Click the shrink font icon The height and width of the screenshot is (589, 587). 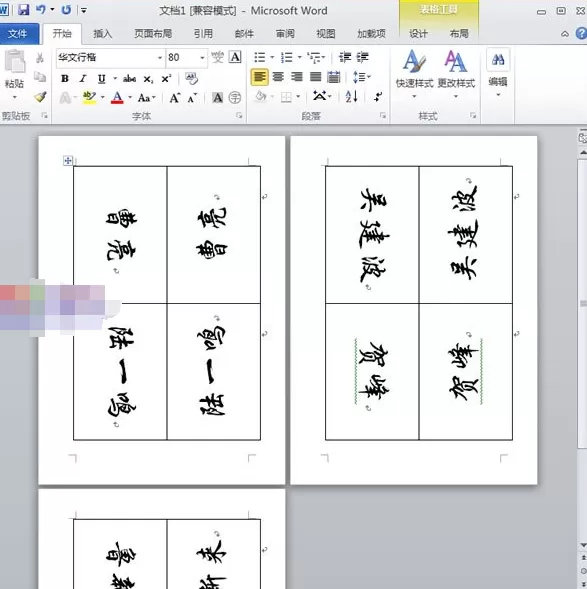tap(192, 98)
